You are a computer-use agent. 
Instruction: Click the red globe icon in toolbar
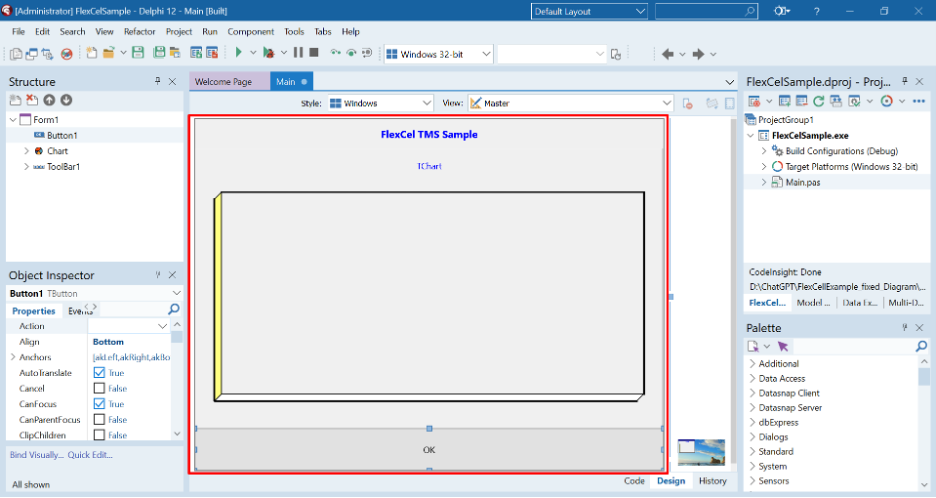(x=67, y=54)
